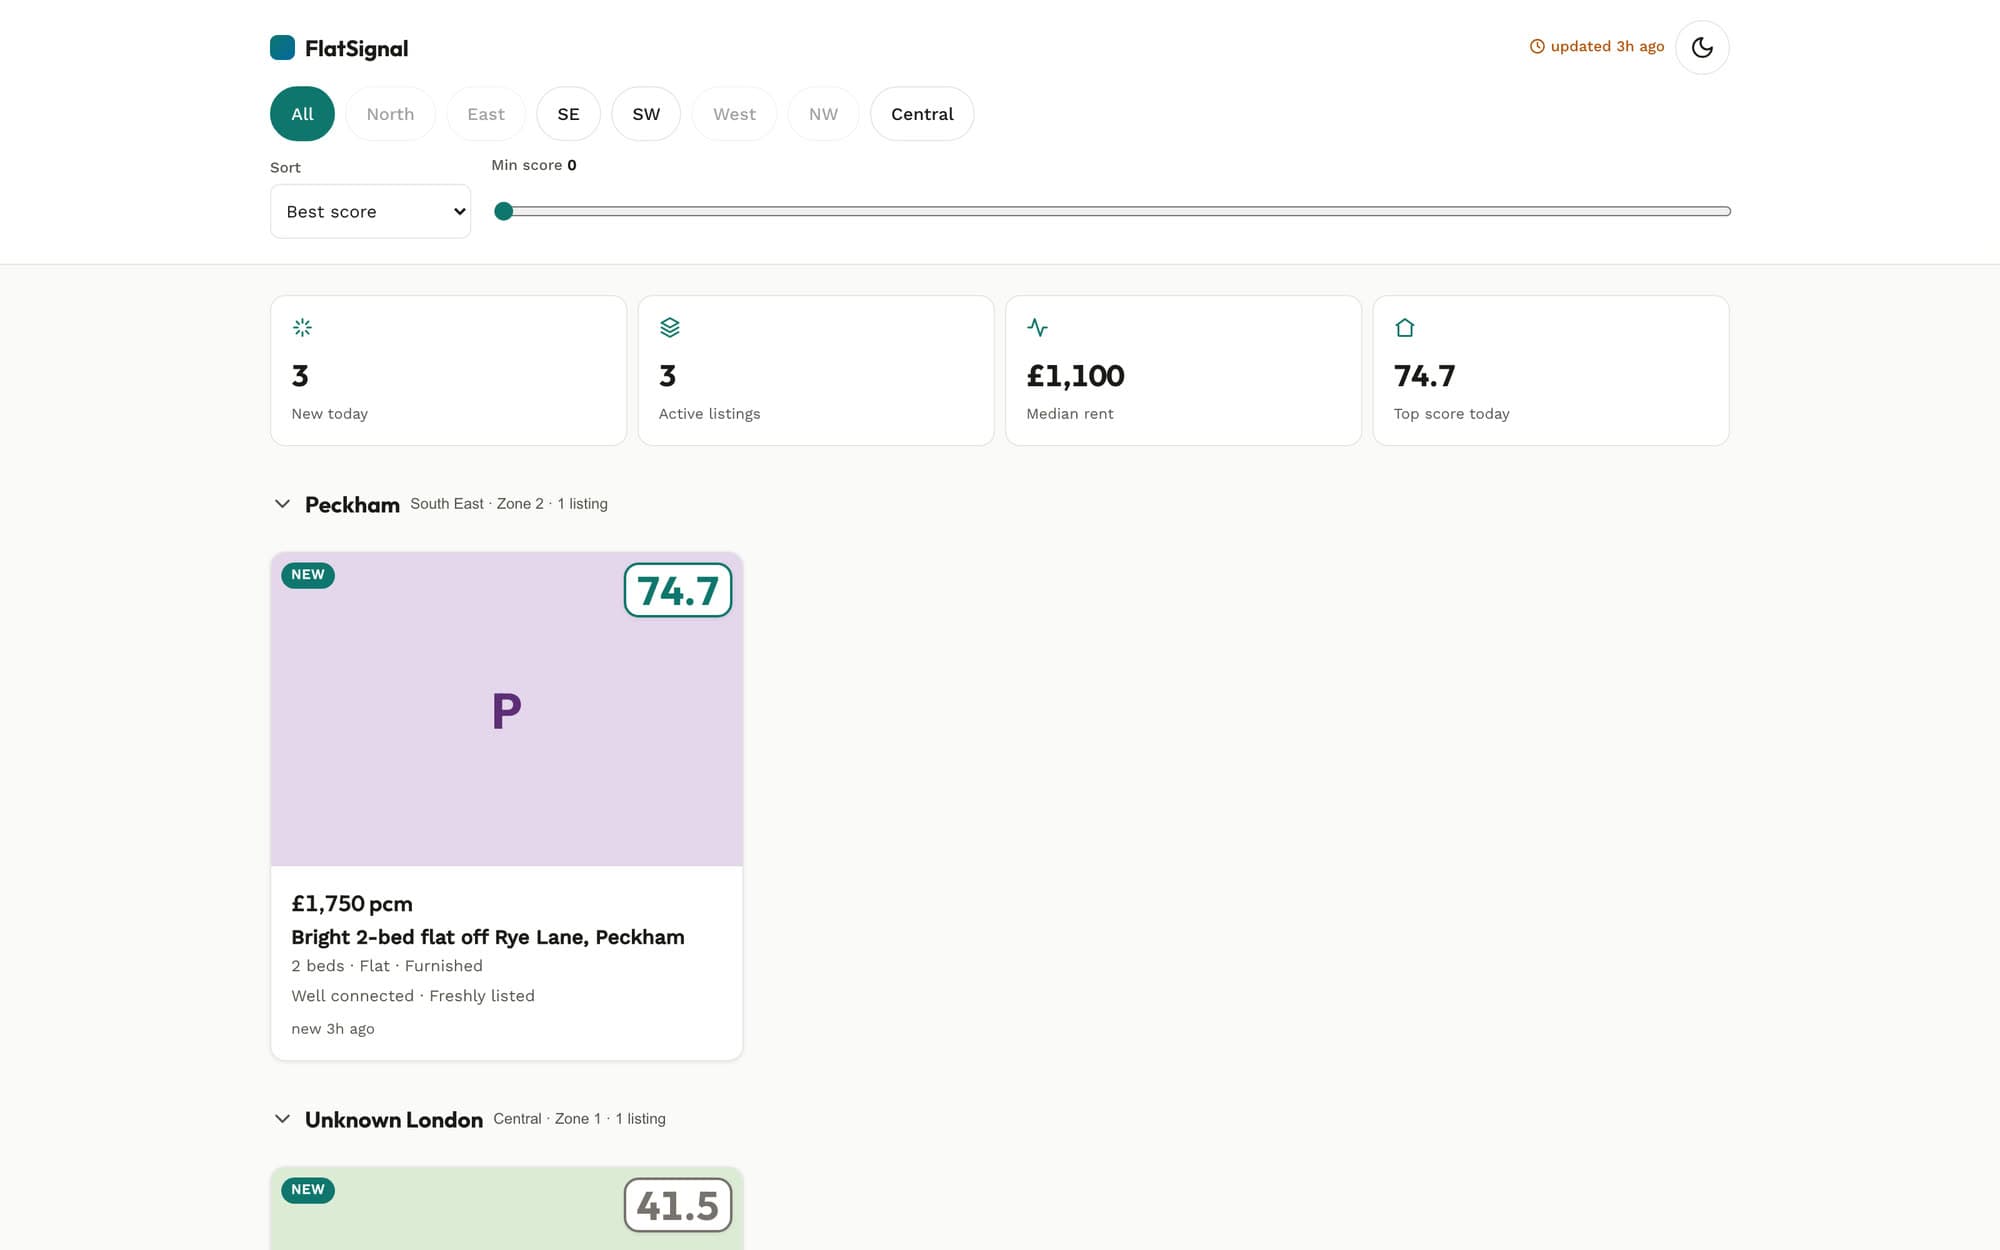Click the FlatSignal brand name
This screenshot has height=1250, width=2000.
357,48
